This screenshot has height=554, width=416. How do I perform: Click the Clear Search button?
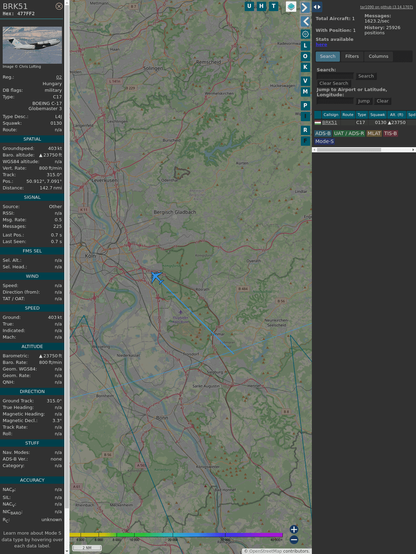point(334,83)
